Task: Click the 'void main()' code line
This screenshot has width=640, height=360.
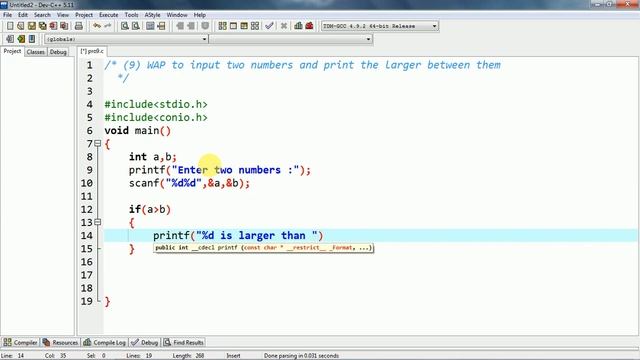Action: coord(138,131)
